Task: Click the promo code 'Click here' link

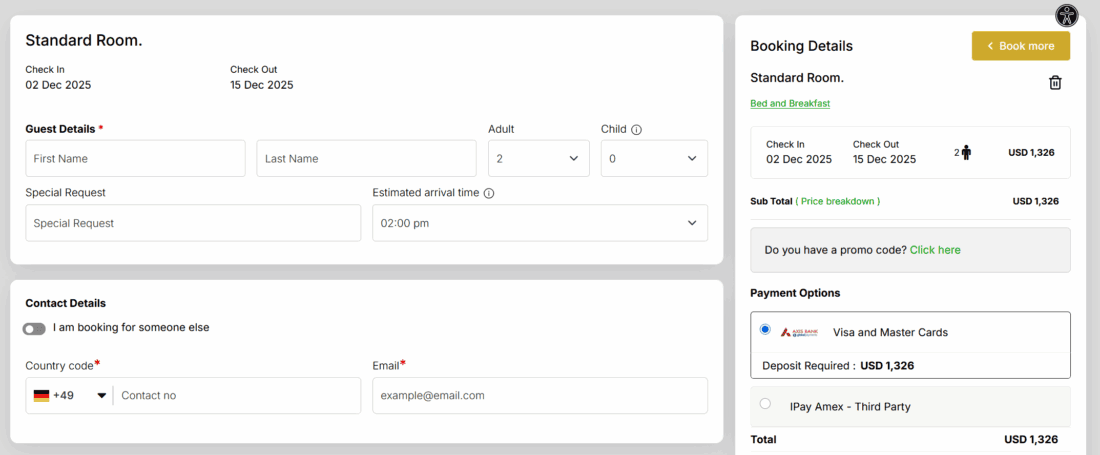Action: coord(935,250)
